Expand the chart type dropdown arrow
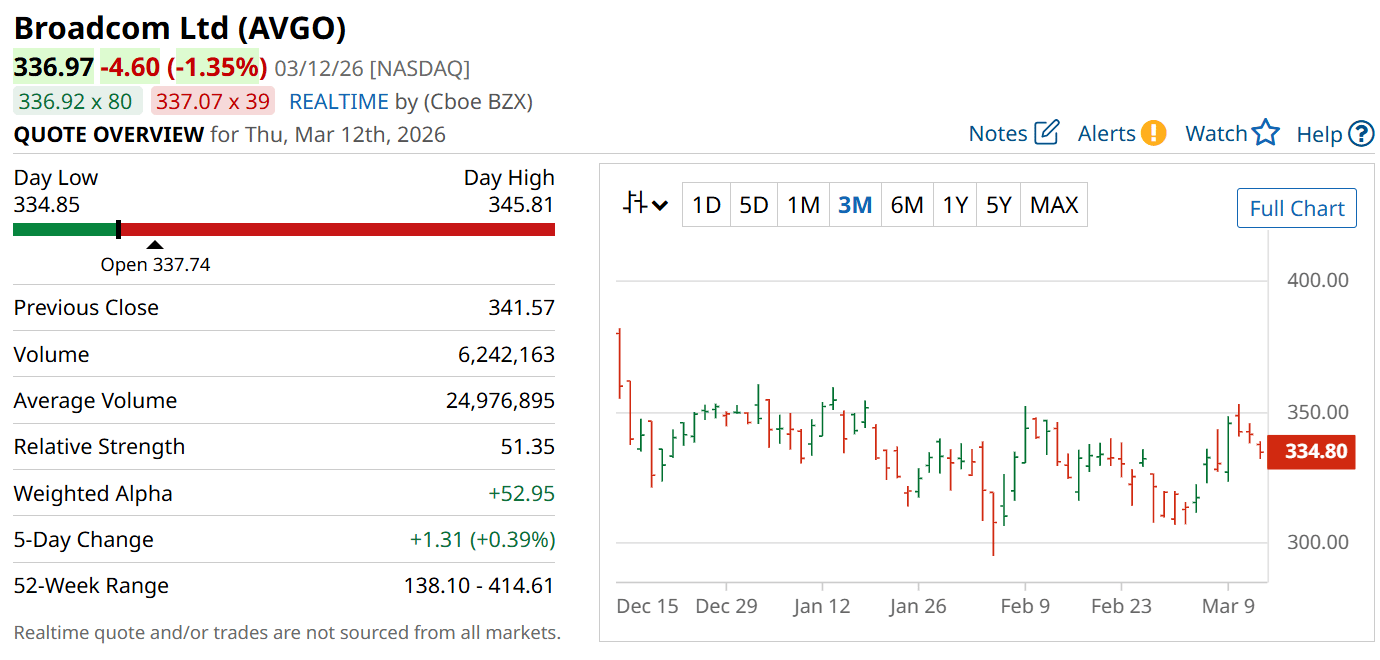 [x=660, y=206]
